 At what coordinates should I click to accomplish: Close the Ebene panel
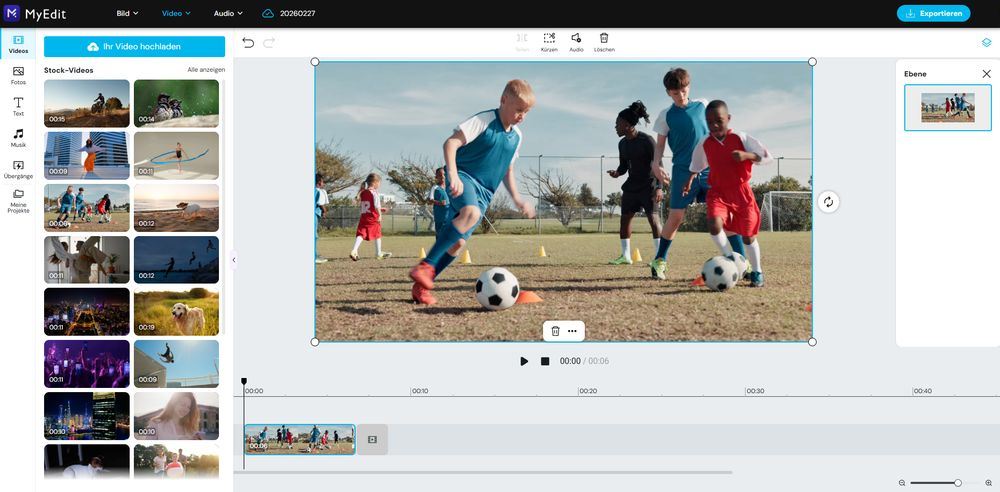[x=986, y=74]
